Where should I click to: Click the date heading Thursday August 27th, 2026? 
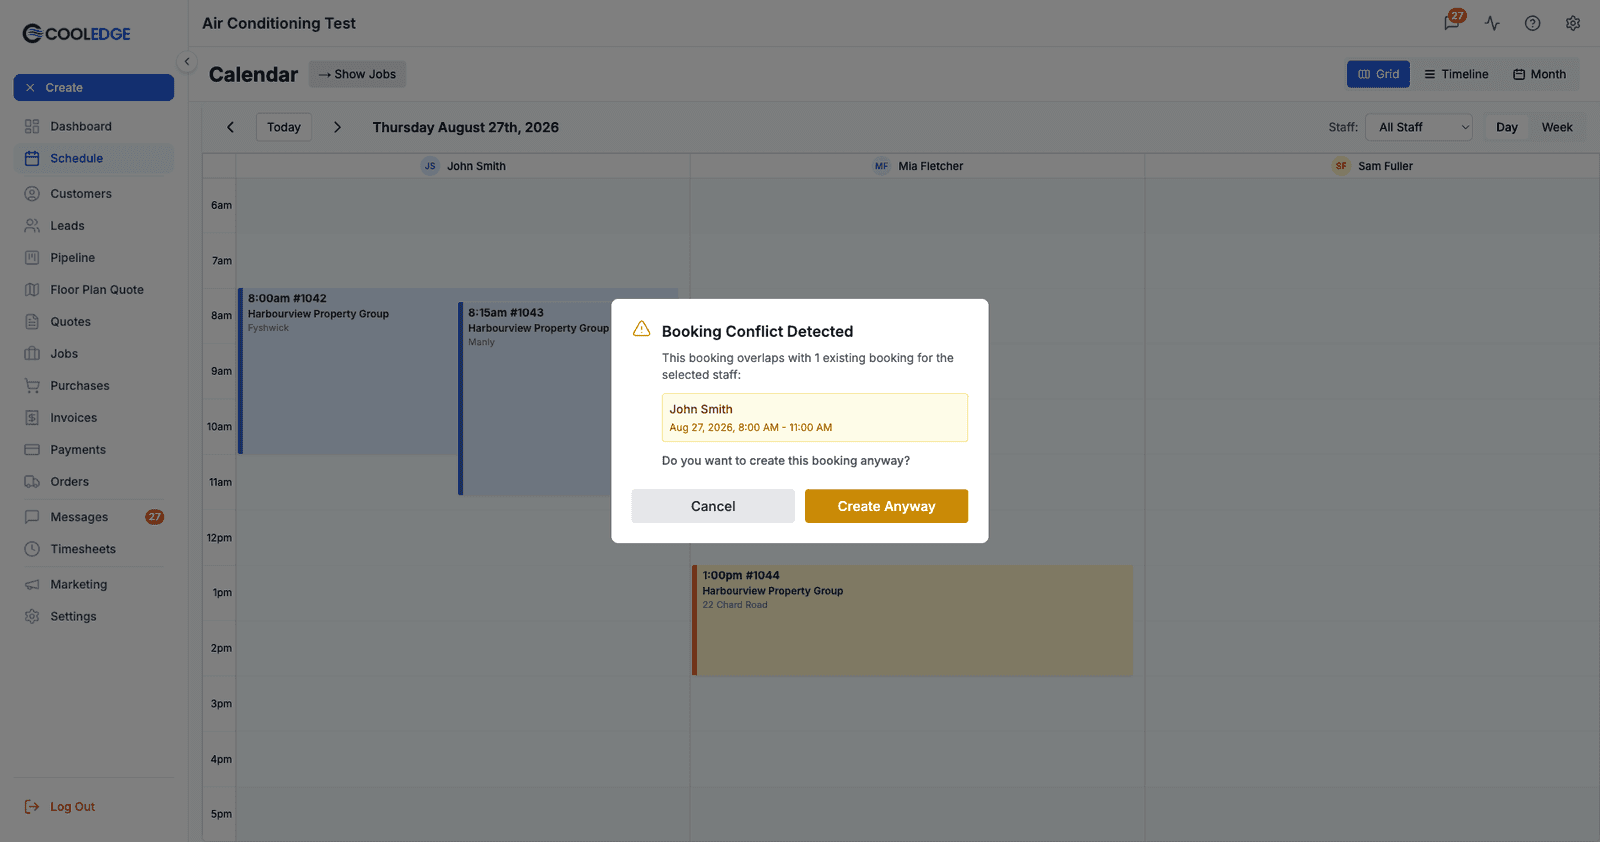(466, 127)
